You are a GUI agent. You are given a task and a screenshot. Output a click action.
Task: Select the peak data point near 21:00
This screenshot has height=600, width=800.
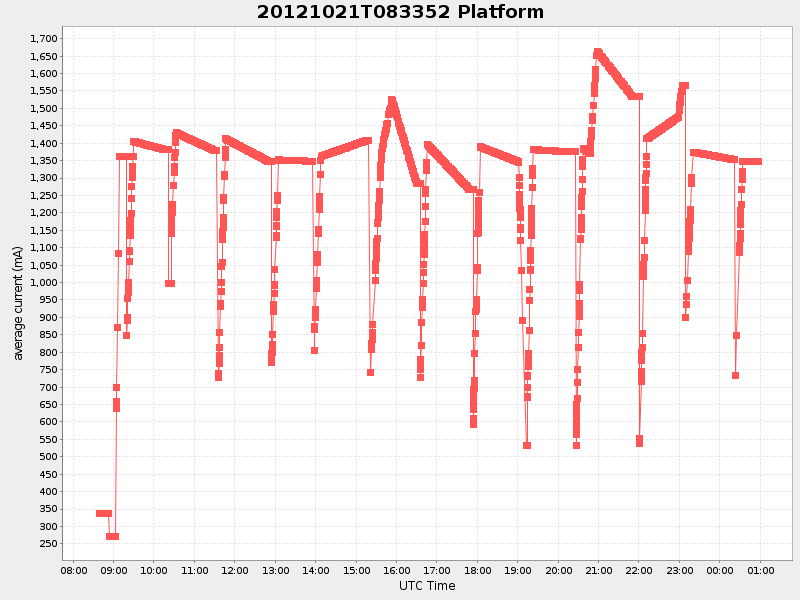[599, 48]
